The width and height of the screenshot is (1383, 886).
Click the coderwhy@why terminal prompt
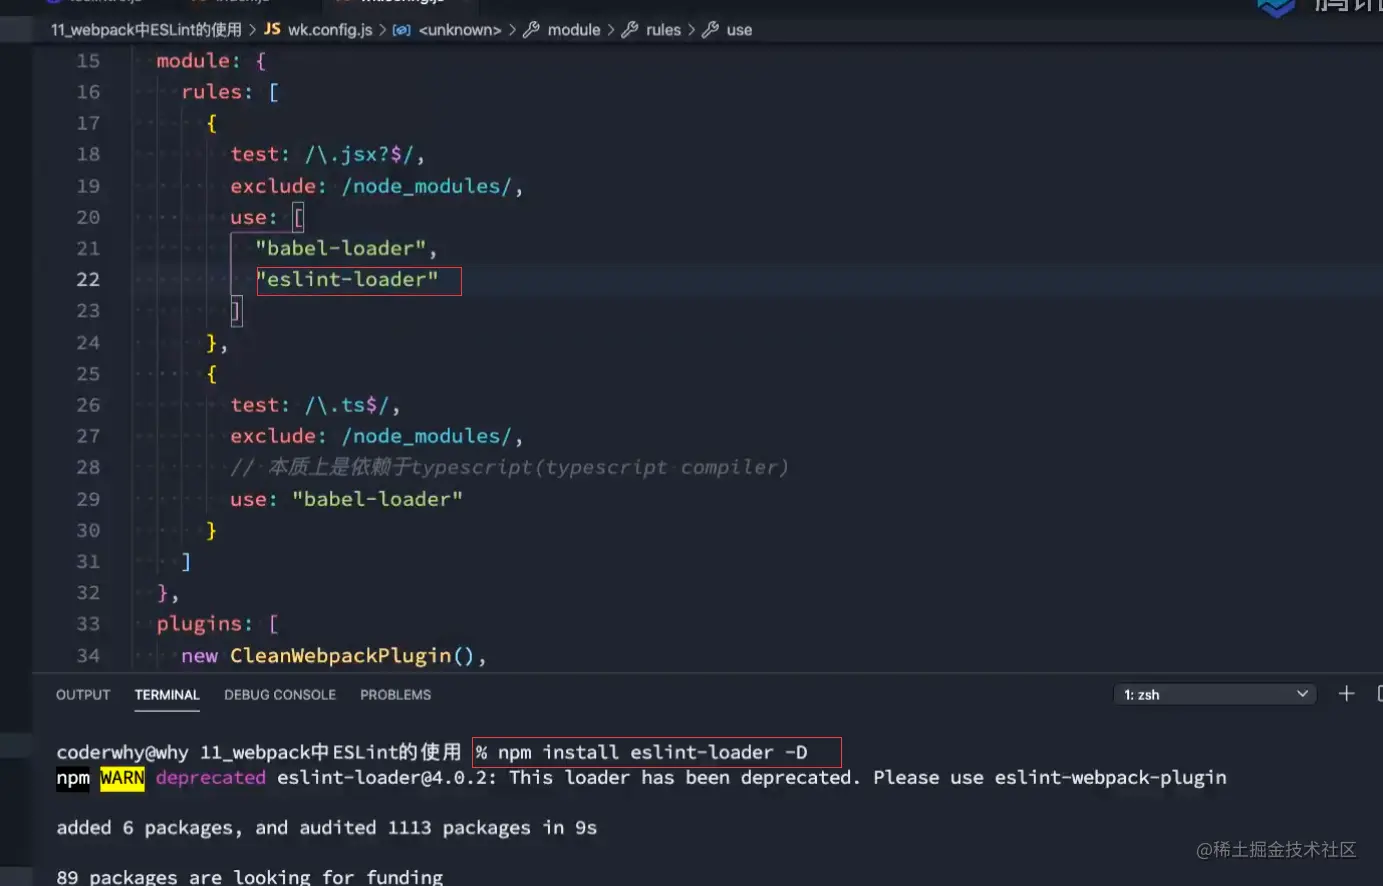coord(122,752)
